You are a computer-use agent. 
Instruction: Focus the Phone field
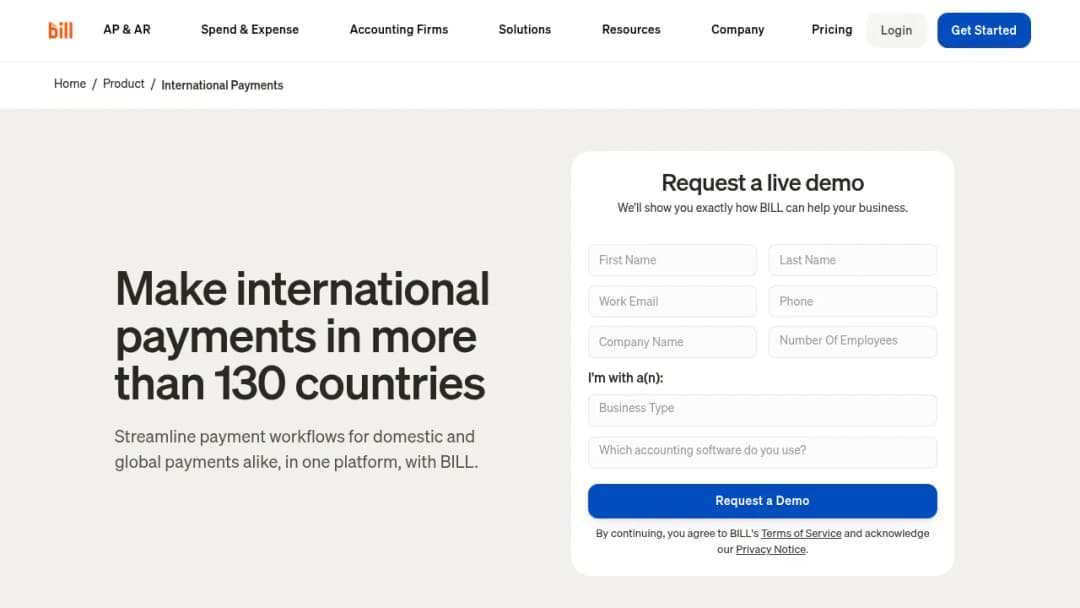click(853, 302)
